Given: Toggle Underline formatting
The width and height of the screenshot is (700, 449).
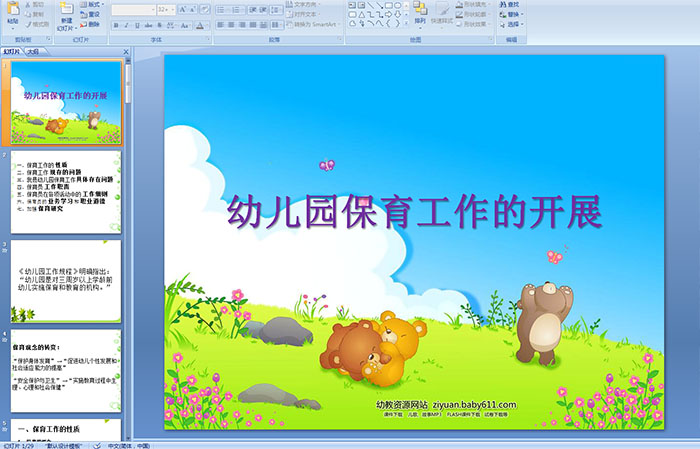Looking at the screenshot, I should [137, 25].
